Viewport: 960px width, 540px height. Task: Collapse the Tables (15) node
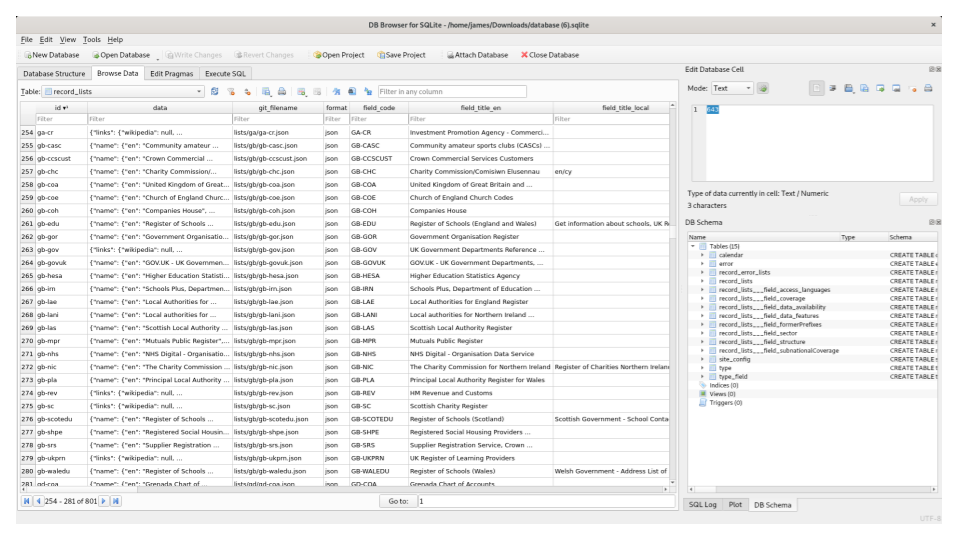693,246
